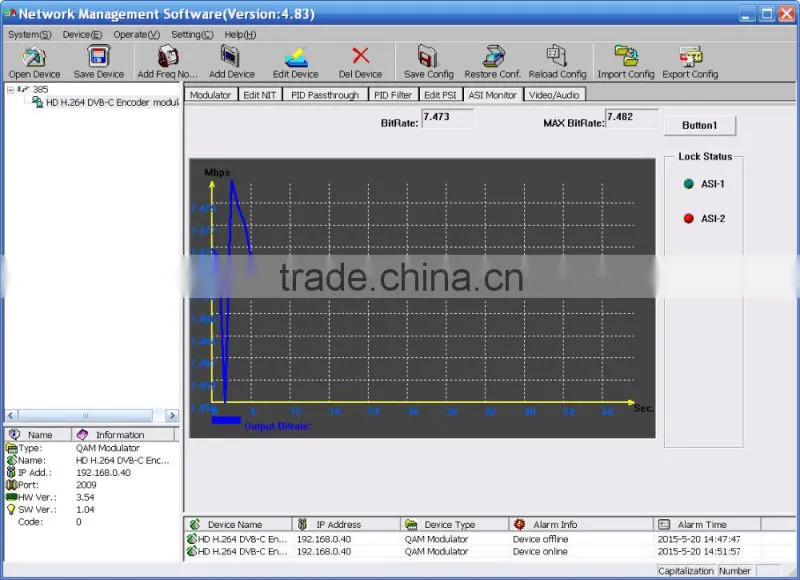The width and height of the screenshot is (800, 580).
Task: Select the Add Freq No... toolbar icon
Action: pyautogui.click(x=167, y=62)
